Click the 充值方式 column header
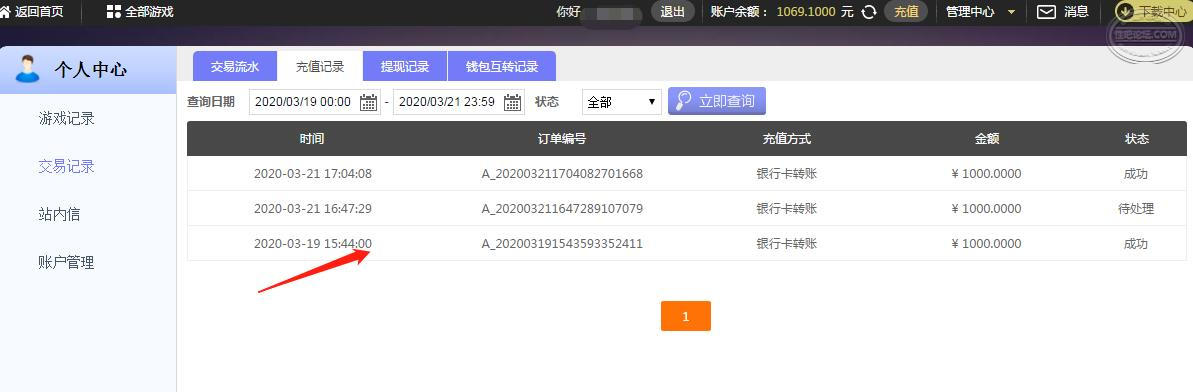1193x392 pixels. [x=787, y=139]
